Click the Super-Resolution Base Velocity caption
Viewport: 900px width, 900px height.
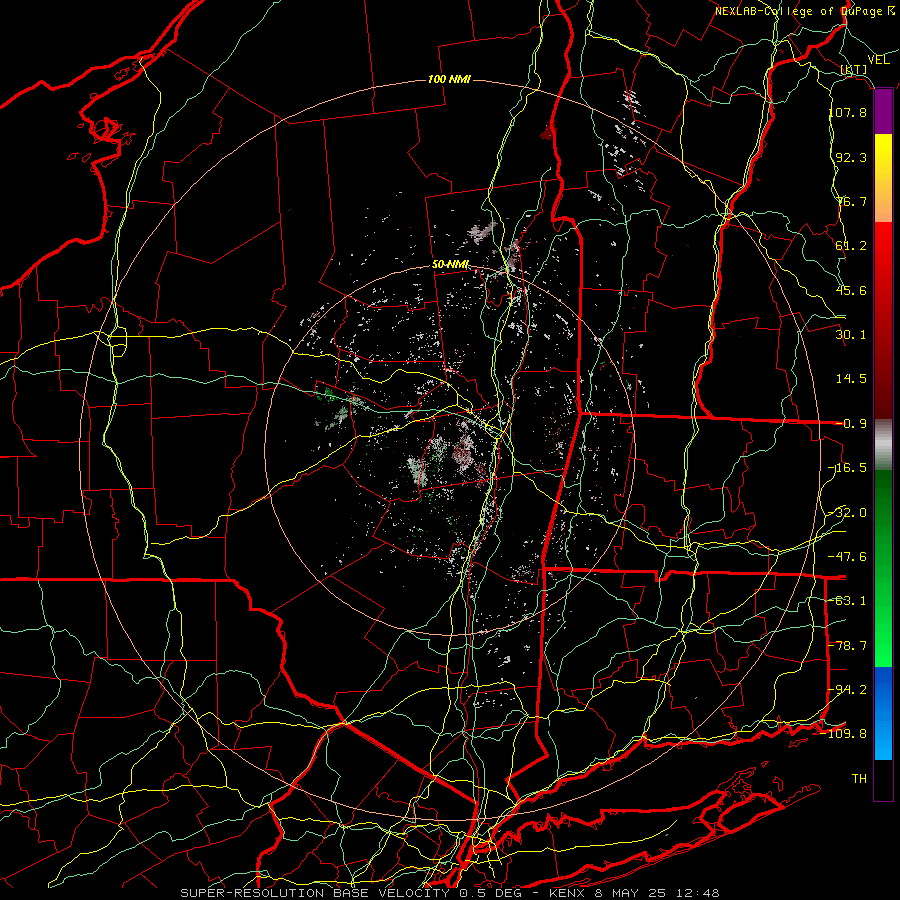tap(449, 893)
